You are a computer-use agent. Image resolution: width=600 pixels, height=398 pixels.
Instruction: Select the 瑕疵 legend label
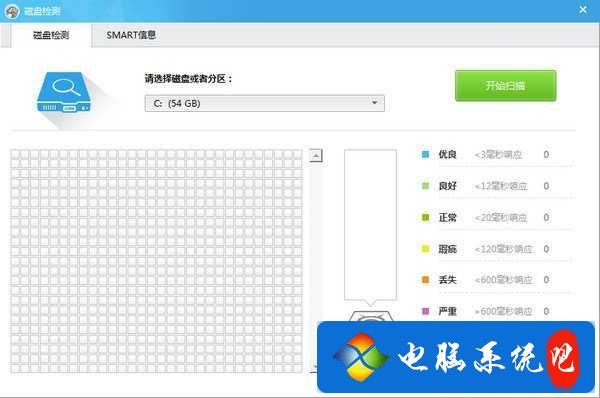447,249
